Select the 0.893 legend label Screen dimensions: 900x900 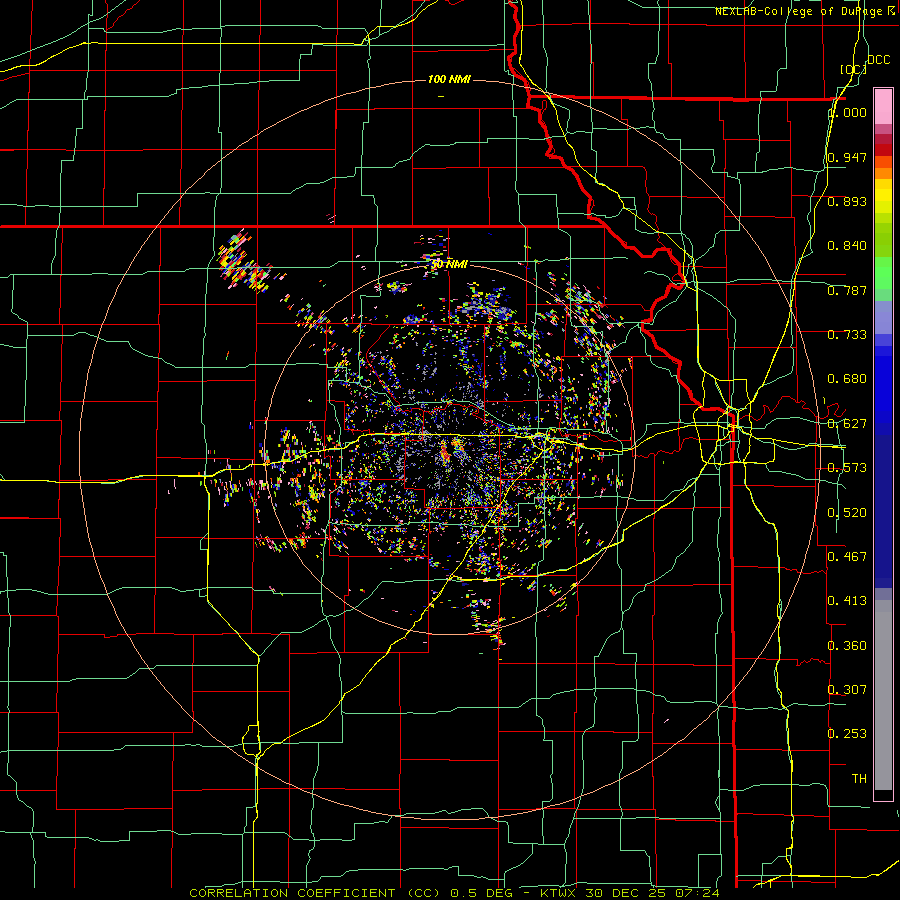847,201
